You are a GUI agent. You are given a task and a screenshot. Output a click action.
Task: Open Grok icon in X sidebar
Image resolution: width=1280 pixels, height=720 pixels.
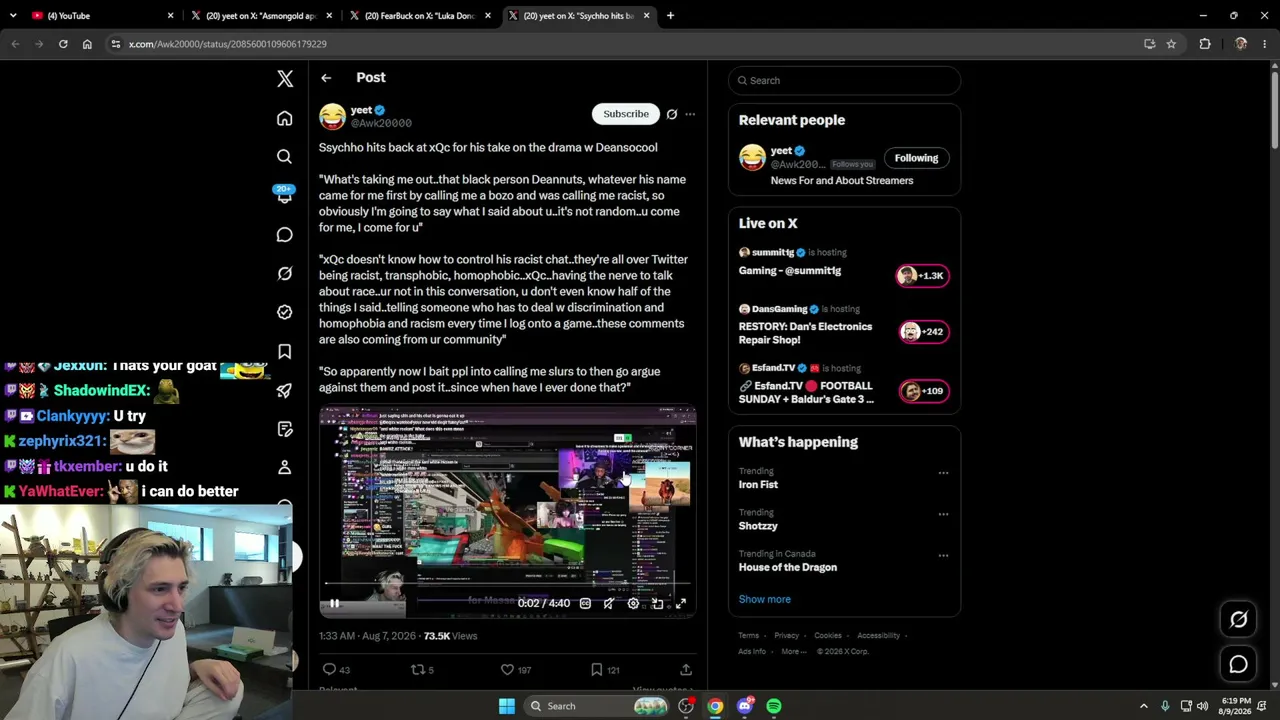[285, 273]
